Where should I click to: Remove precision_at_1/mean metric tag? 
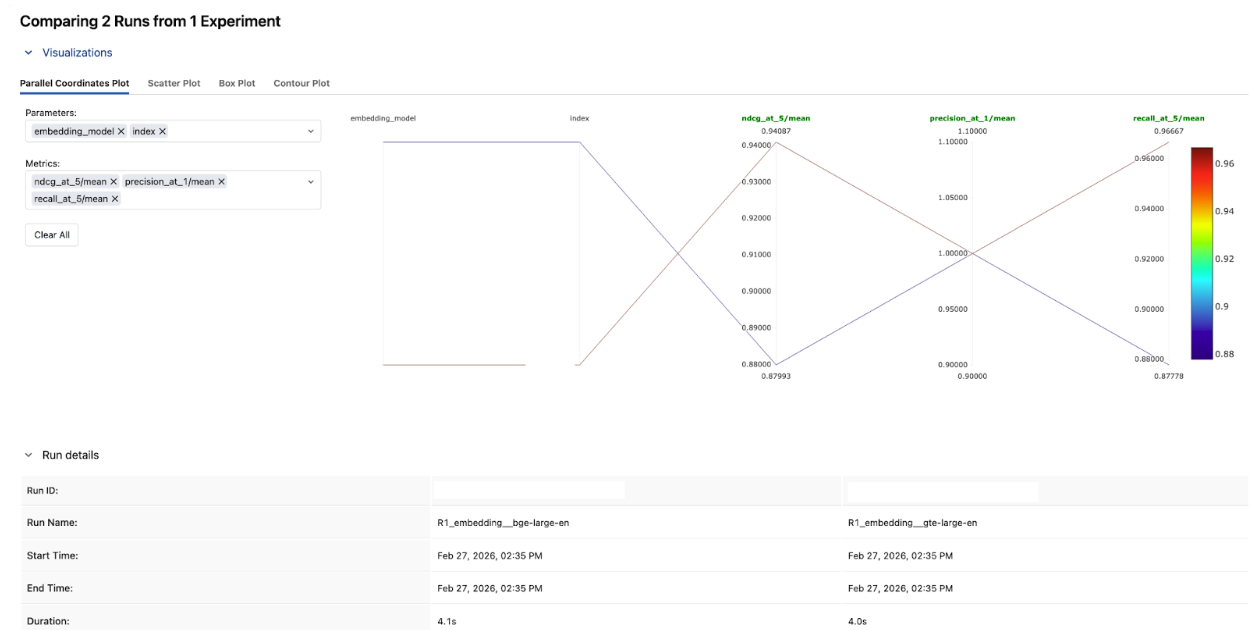tap(221, 182)
